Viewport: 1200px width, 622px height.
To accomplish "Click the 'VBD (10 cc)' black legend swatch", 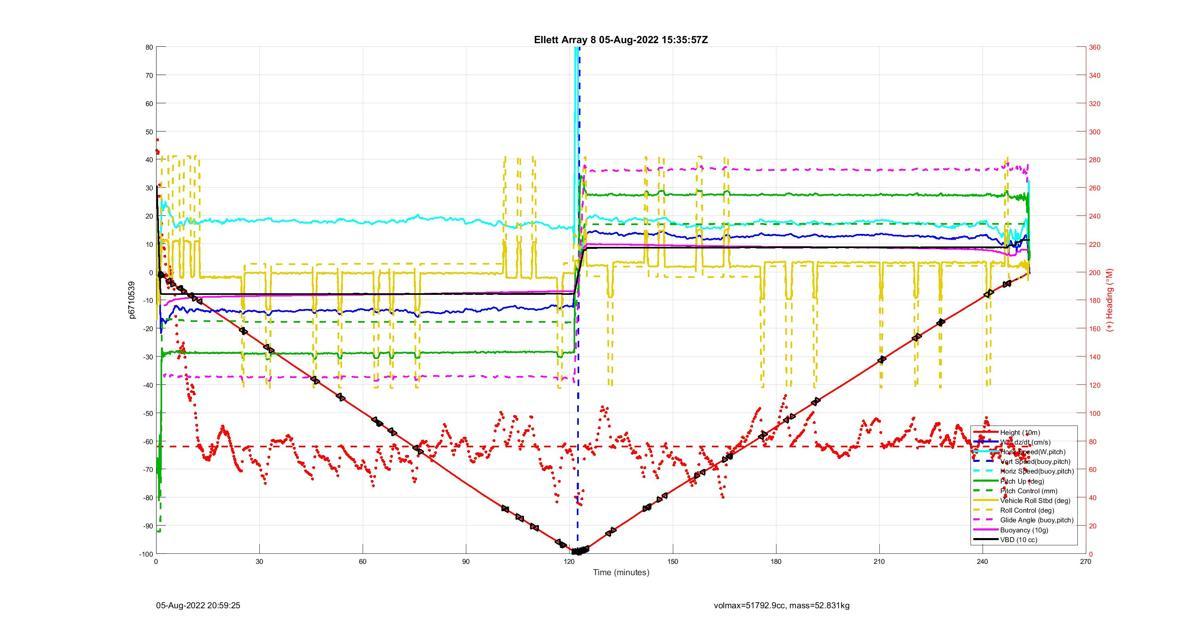I will coord(986,539).
